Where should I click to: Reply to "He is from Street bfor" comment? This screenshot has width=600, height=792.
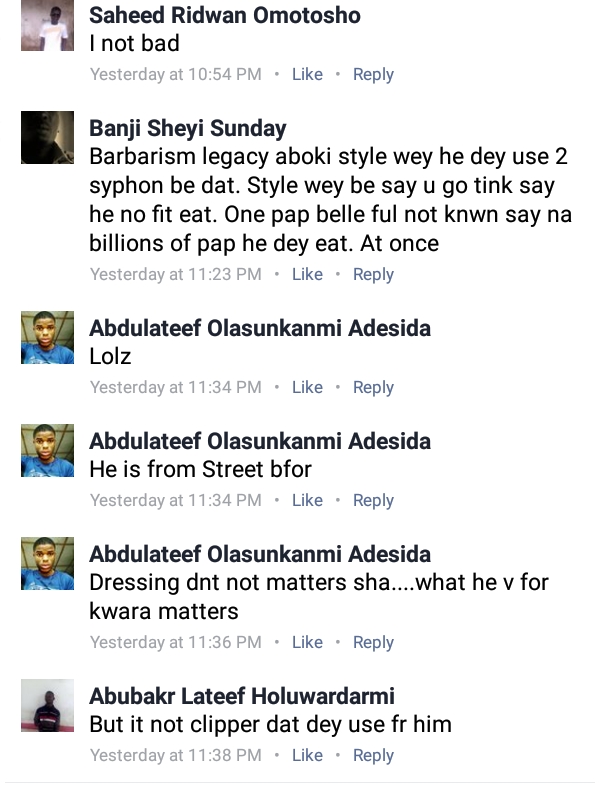[373, 500]
